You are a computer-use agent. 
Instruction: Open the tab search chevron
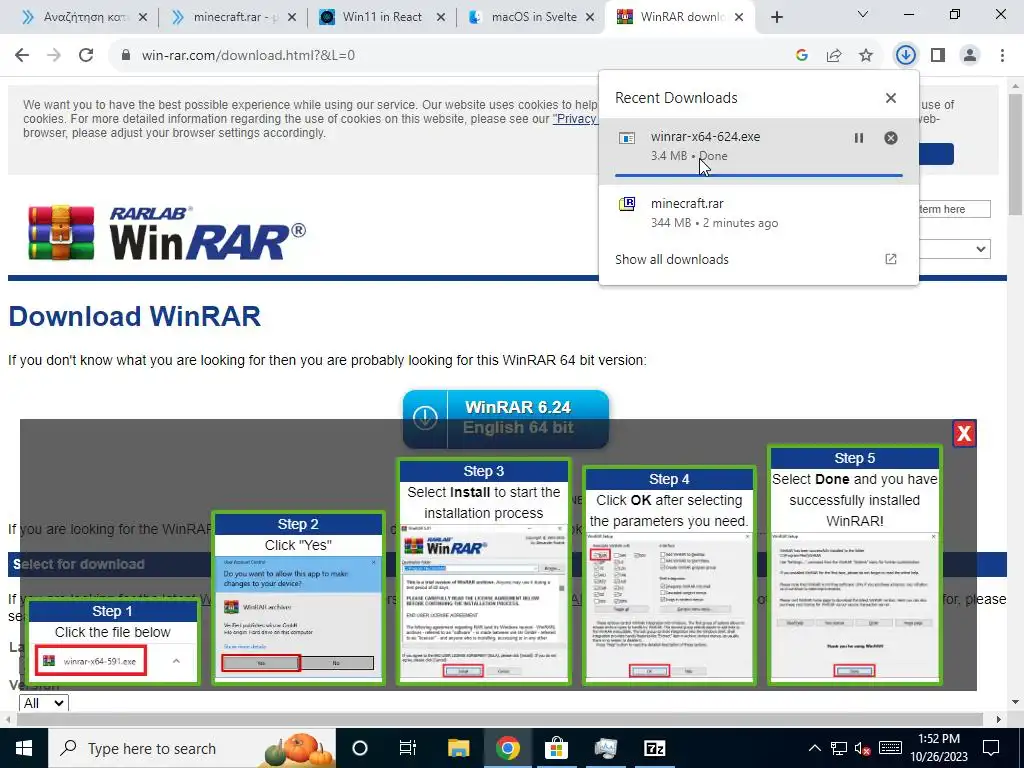(863, 14)
